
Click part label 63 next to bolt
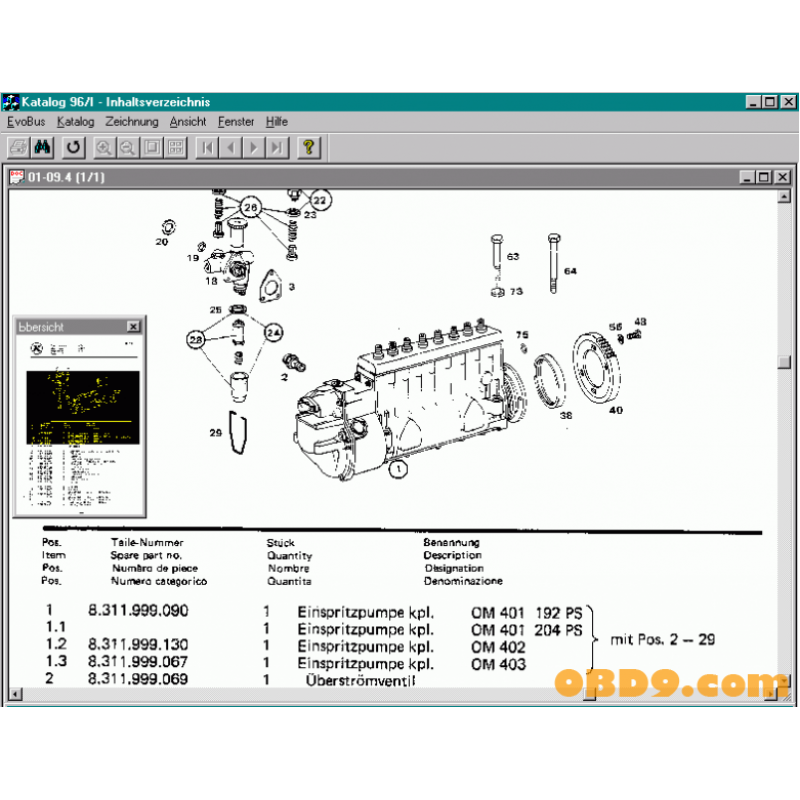pyautogui.click(x=513, y=256)
